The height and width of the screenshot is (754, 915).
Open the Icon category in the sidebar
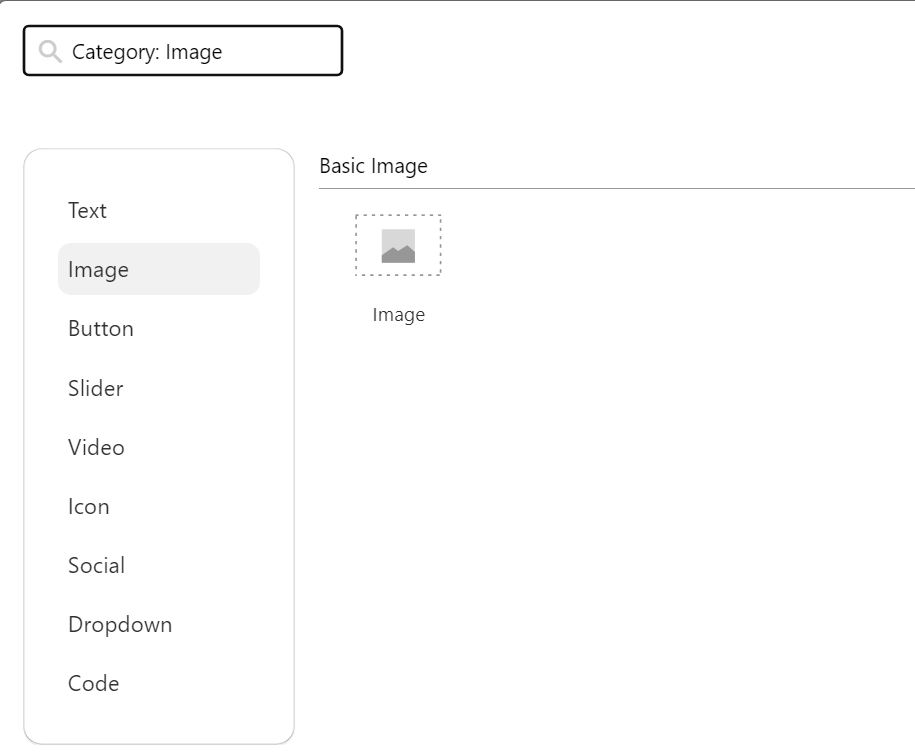[x=88, y=506]
